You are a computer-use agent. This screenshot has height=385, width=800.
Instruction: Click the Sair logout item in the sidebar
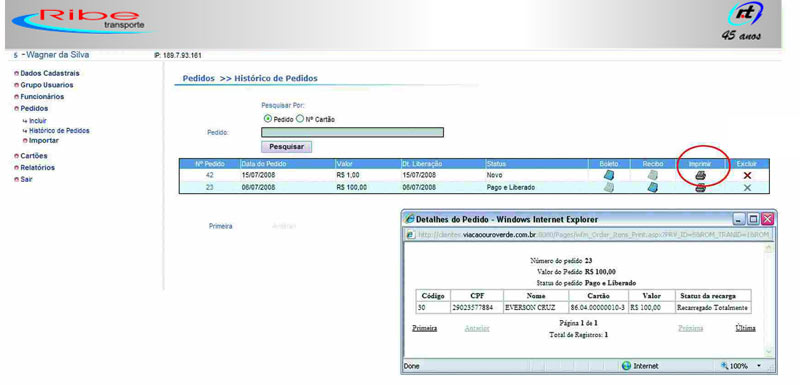(x=23, y=179)
